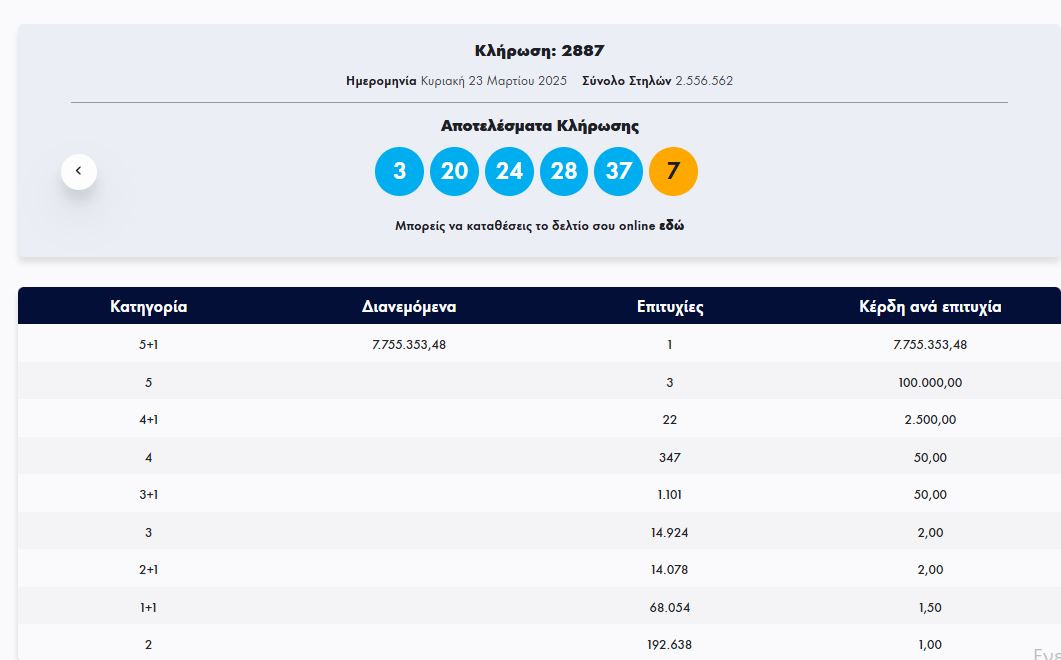Select the 192.638 winners count
Viewport: 1061px width, 660px height.
tap(670, 645)
